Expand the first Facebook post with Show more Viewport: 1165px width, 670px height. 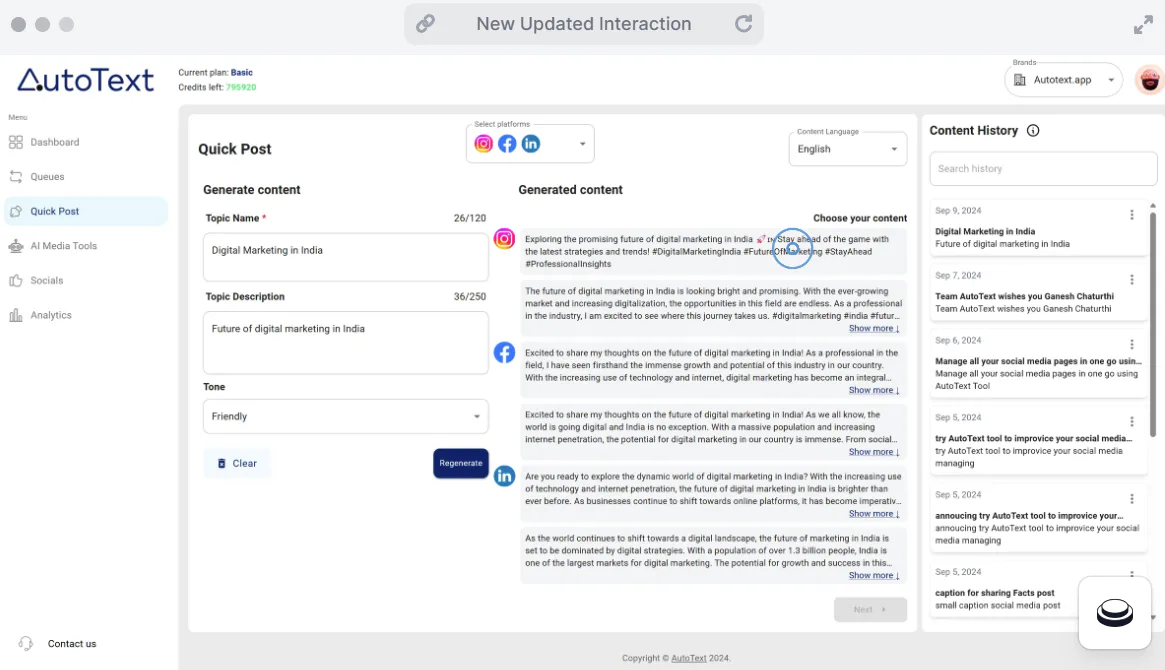873,389
